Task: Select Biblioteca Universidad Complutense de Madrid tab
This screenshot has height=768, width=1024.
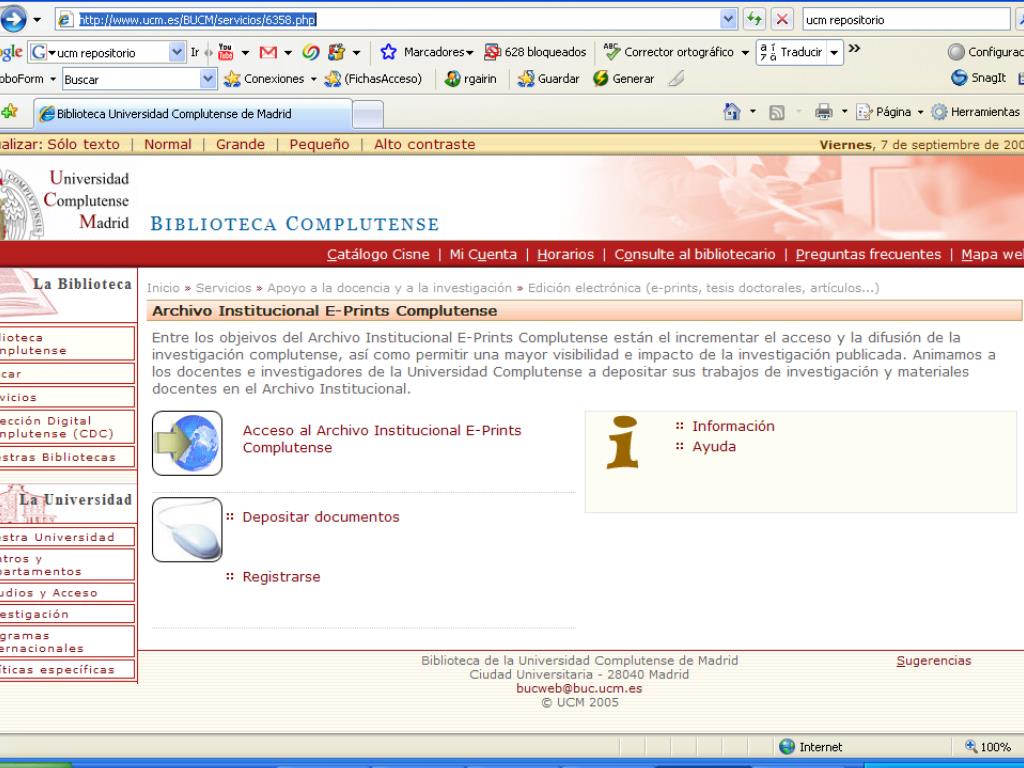Action: click(x=193, y=114)
